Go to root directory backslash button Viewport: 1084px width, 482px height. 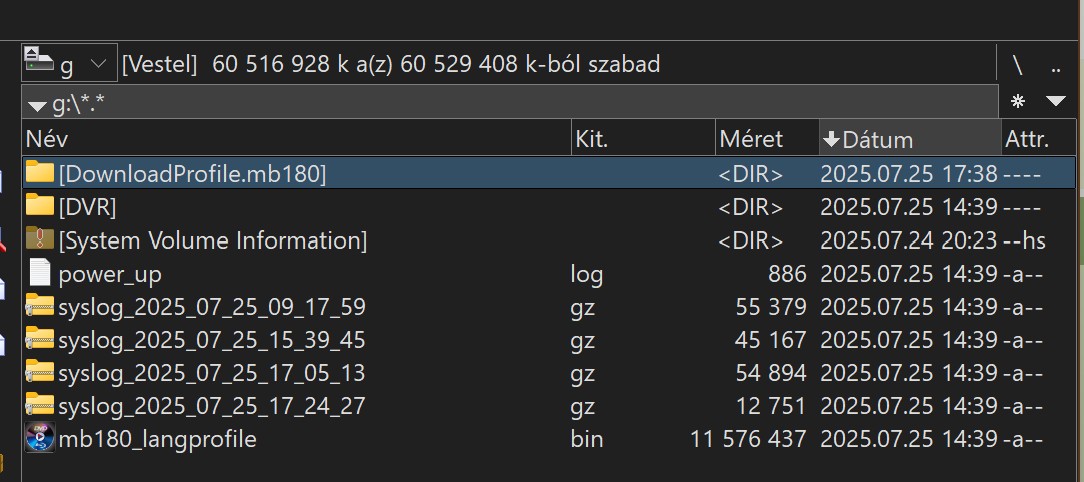1018,65
